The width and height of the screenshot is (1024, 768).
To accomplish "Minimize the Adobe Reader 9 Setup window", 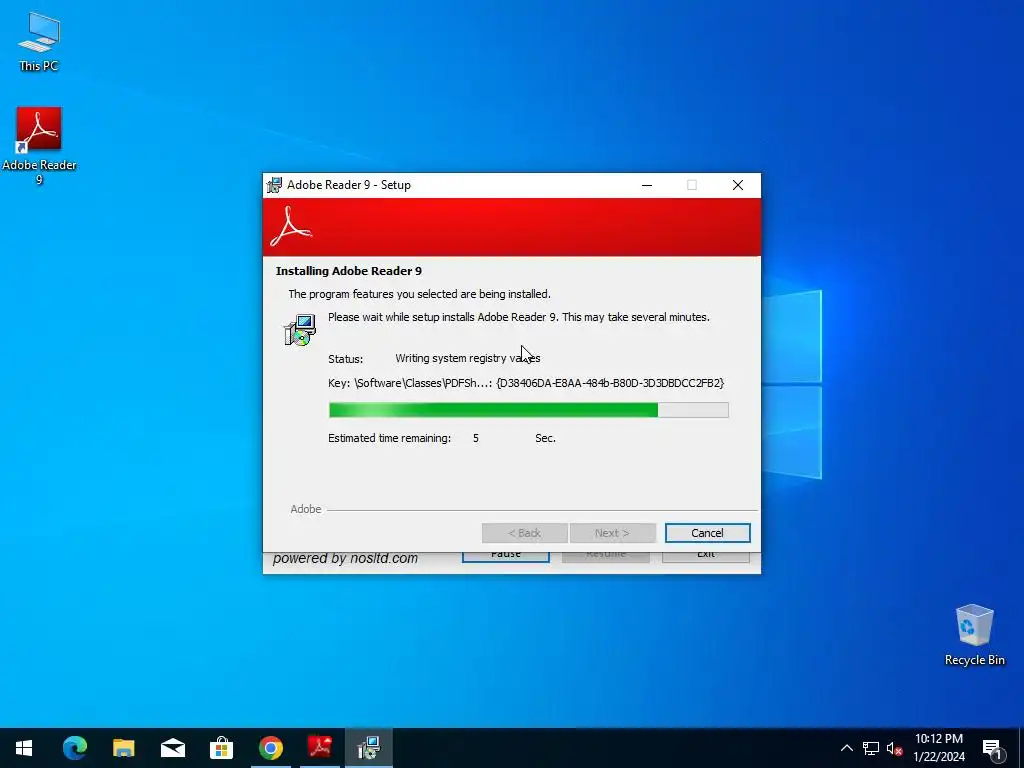I will [647, 185].
